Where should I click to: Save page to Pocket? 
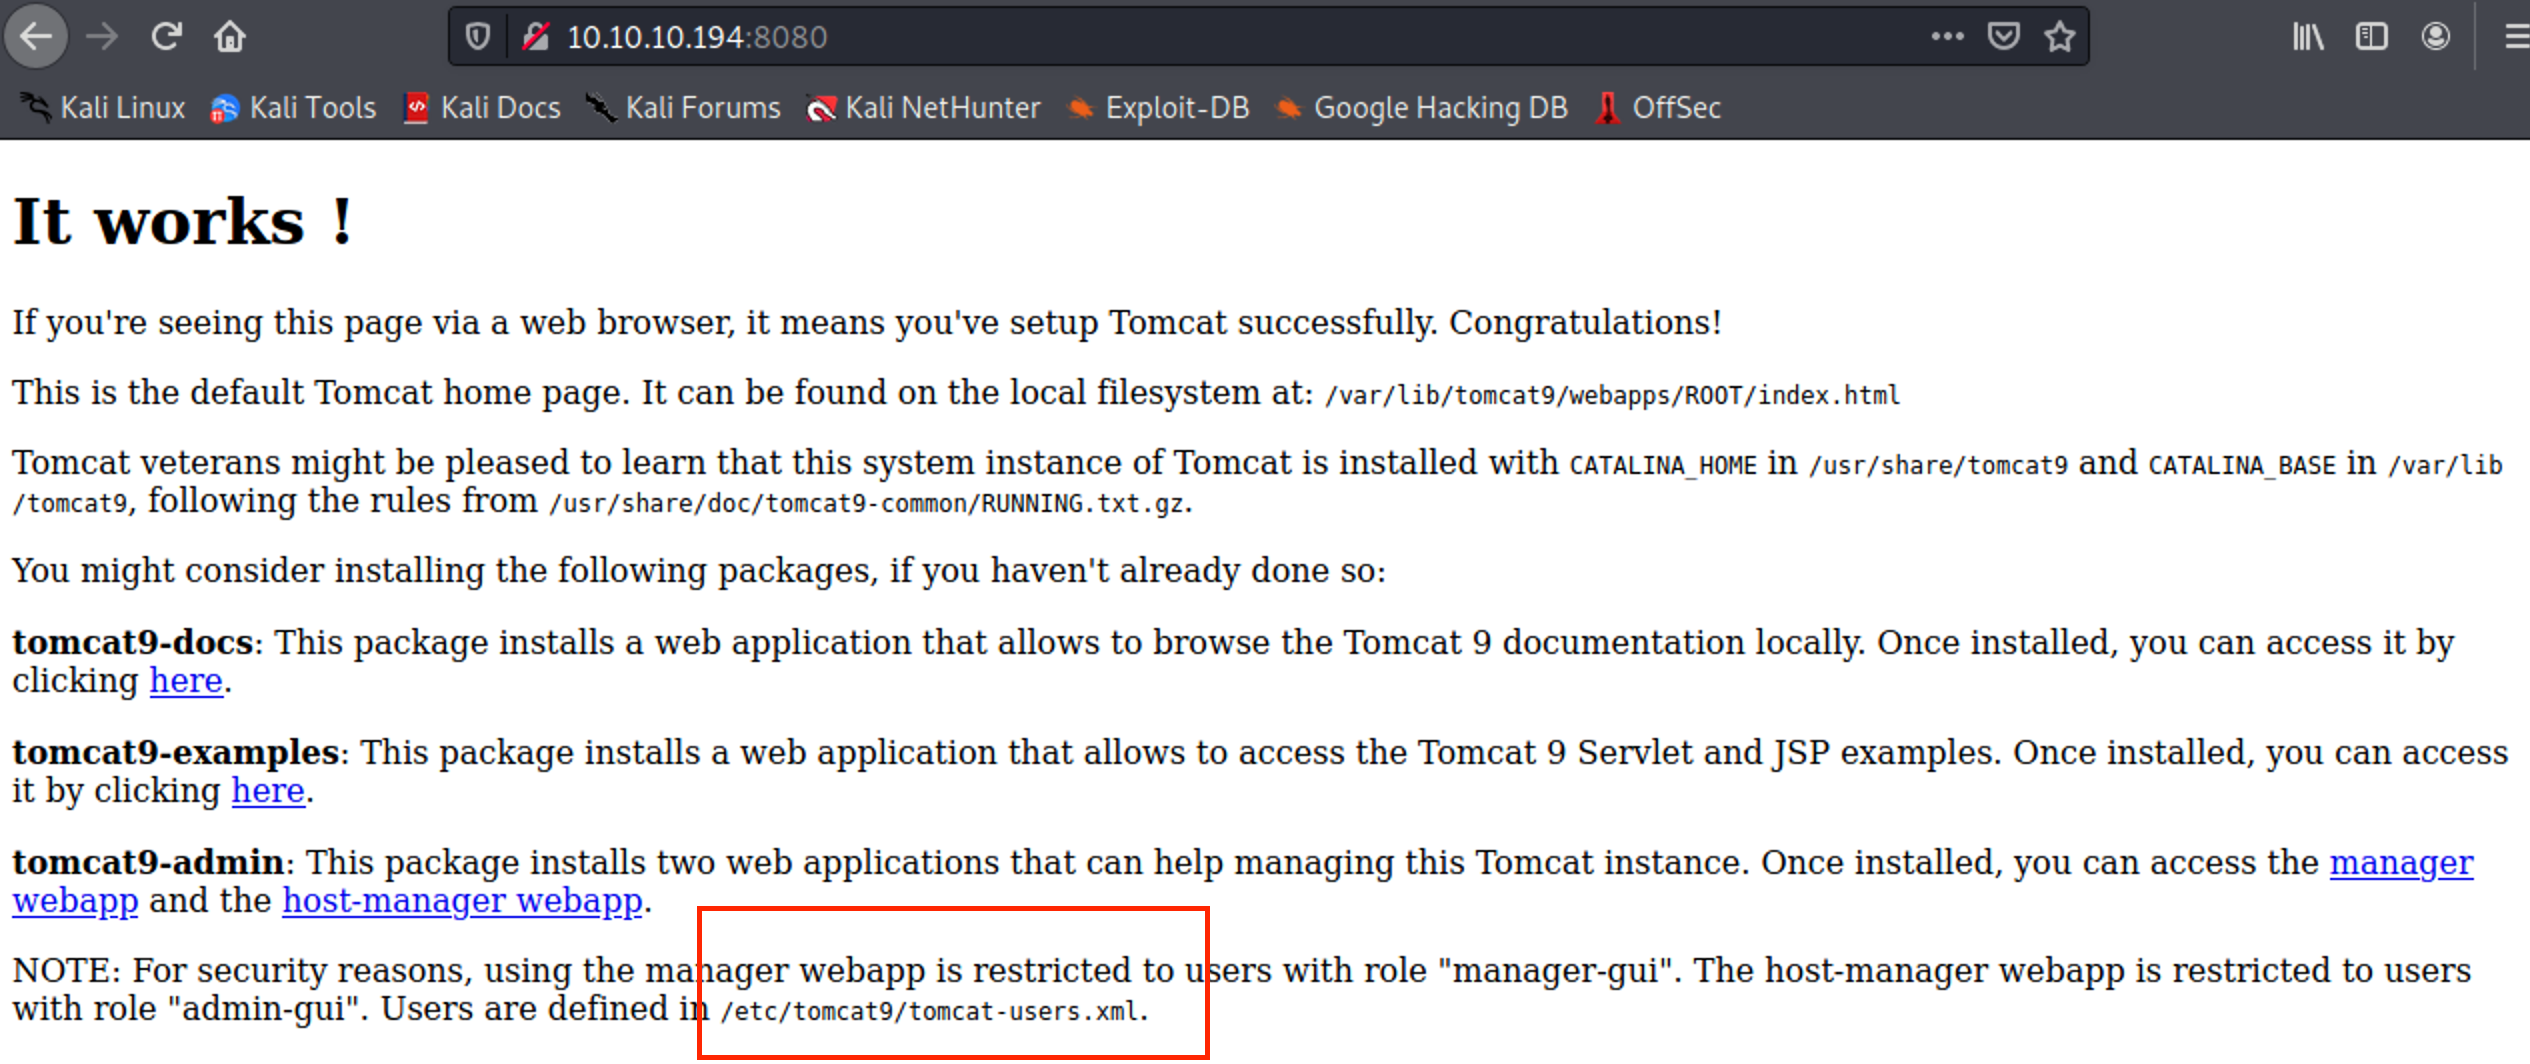coord(2003,37)
